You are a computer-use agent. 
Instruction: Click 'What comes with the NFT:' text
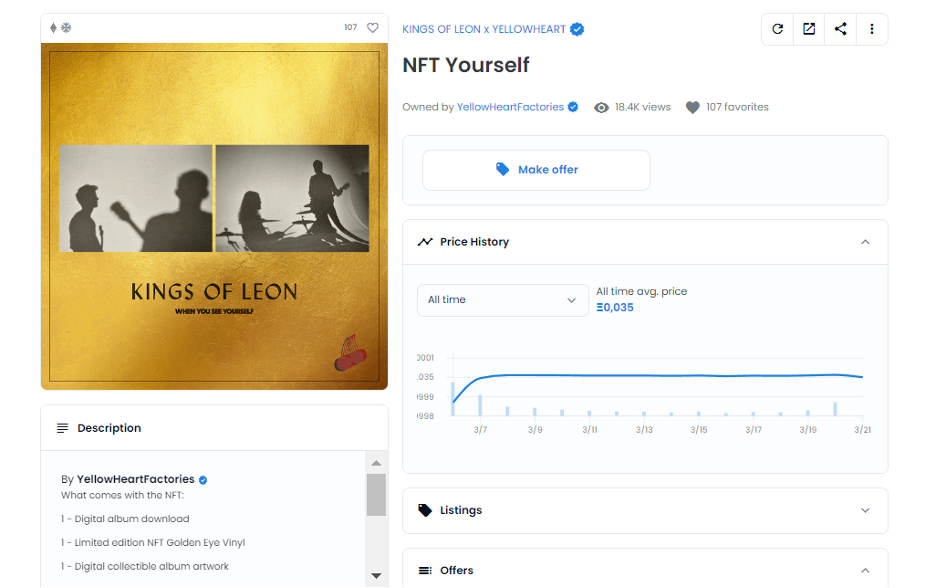(x=122, y=495)
